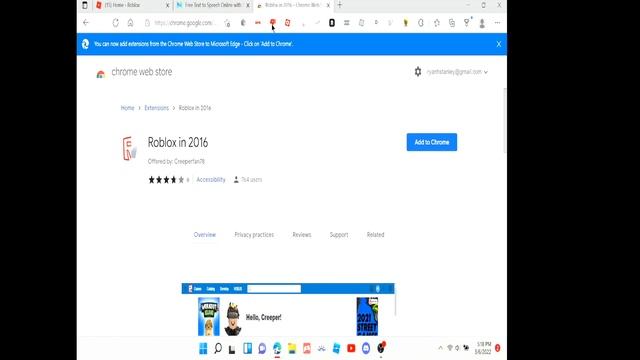Screen dimensions: 640x360
Task: Go back using the browser back arrow
Action: [86, 23]
